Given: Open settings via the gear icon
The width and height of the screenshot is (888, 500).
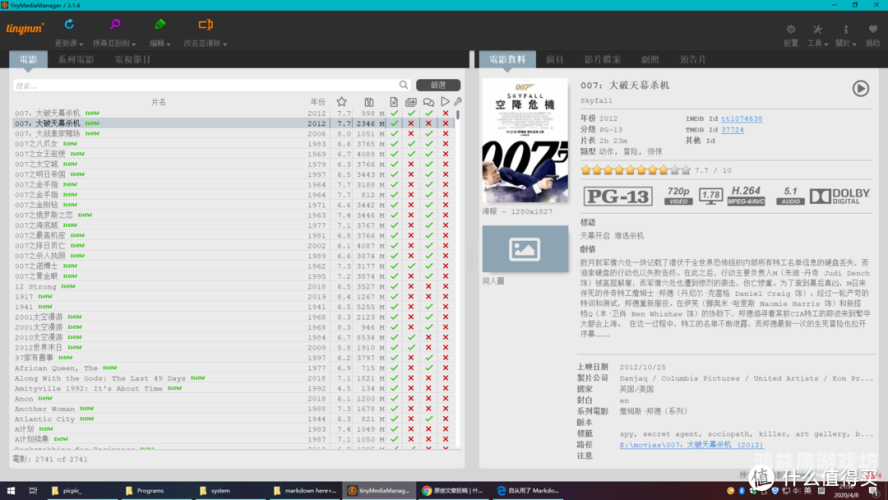Looking at the screenshot, I should coord(791,29).
